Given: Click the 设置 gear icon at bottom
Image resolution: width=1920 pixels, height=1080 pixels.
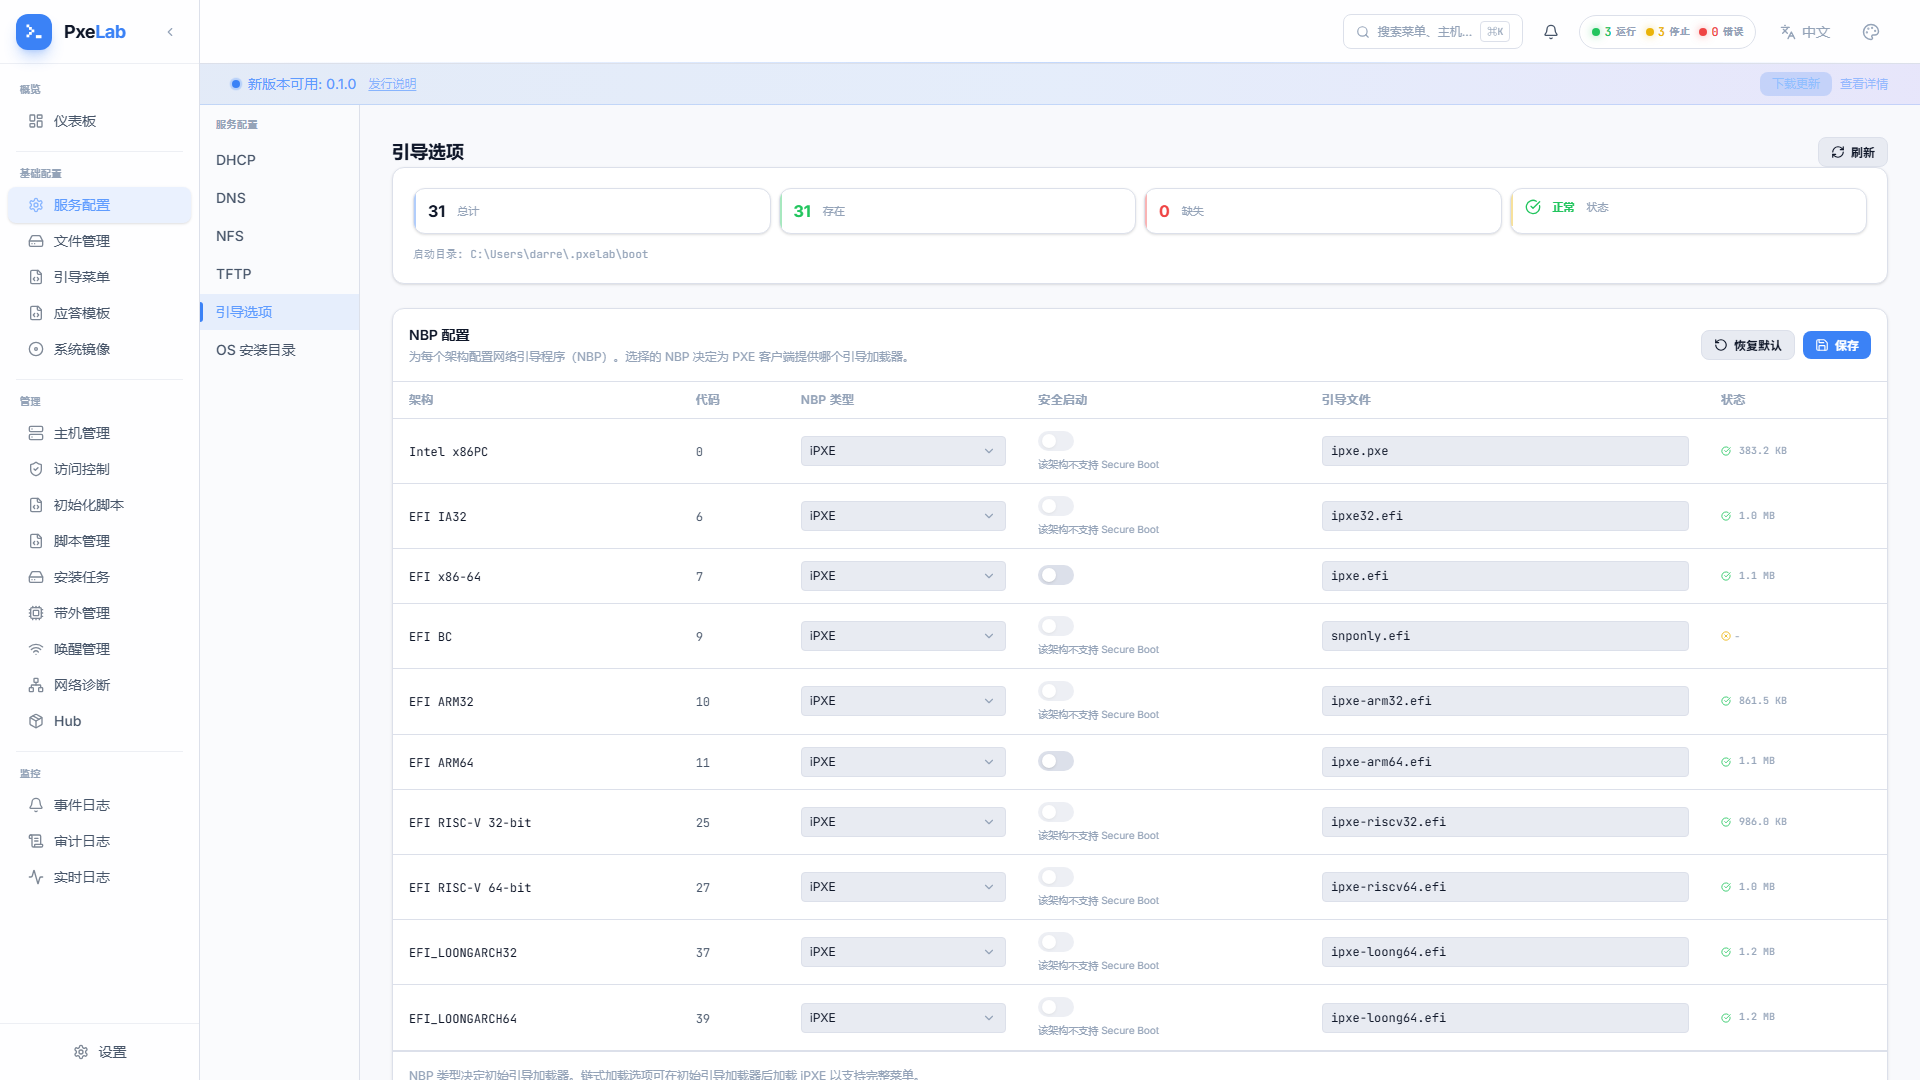Looking at the screenshot, I should tap(81, 1052).
